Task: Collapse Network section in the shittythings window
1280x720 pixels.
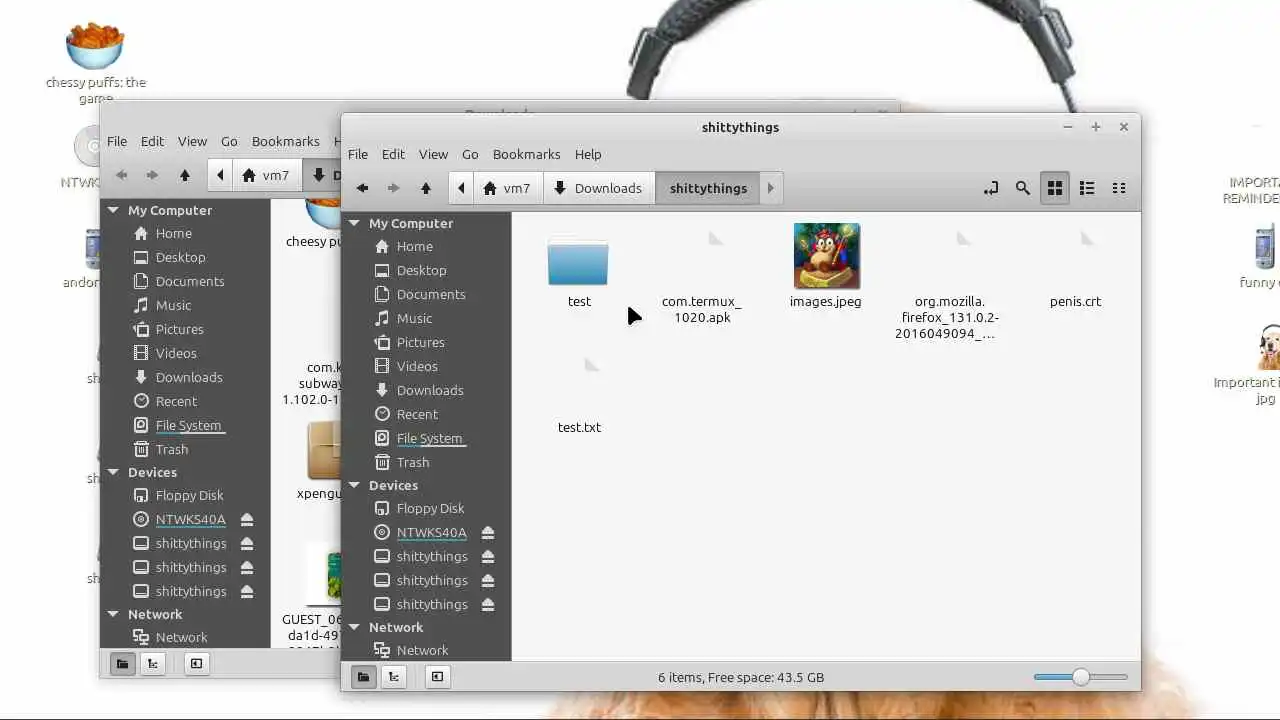Action: (354, 627)
